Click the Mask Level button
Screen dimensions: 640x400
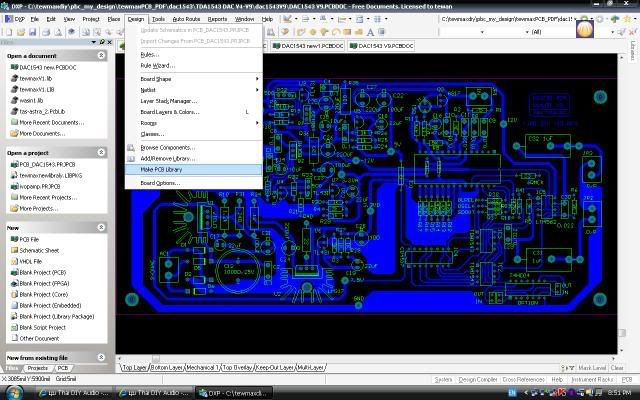click(x=590, y=368)
